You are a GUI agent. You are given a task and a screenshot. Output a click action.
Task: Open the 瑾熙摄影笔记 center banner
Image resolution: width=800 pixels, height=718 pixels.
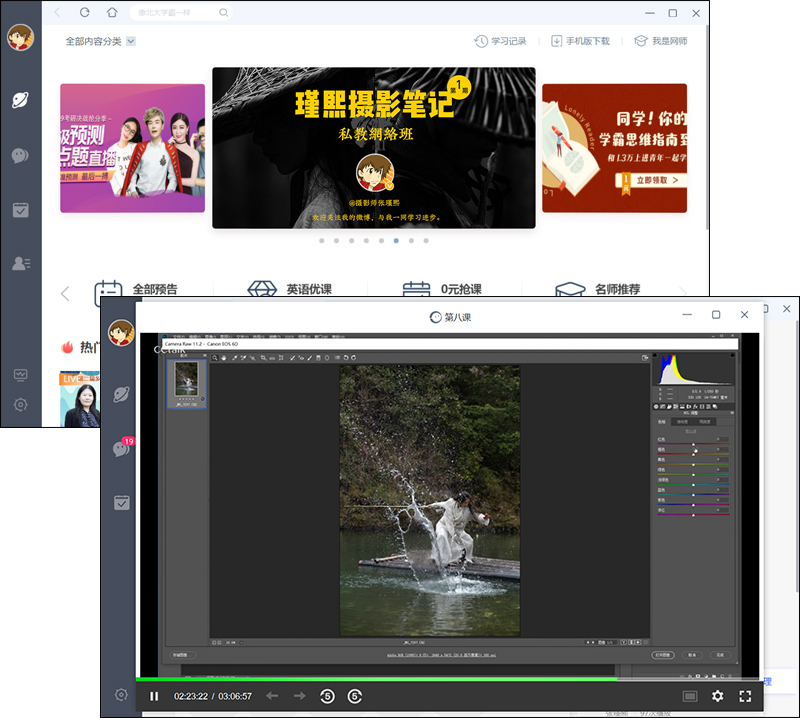(374, 148)
